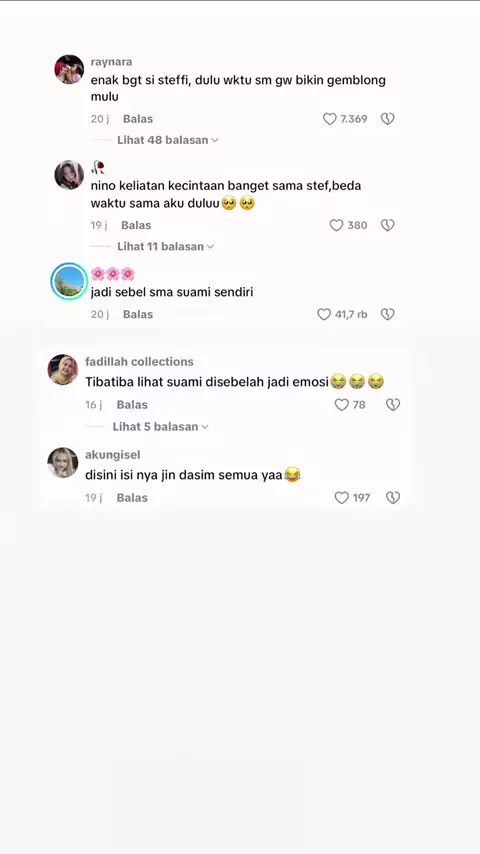Like the comment showing 380 likes
Viewport: 480px width, 854px height.
(337, 225)
